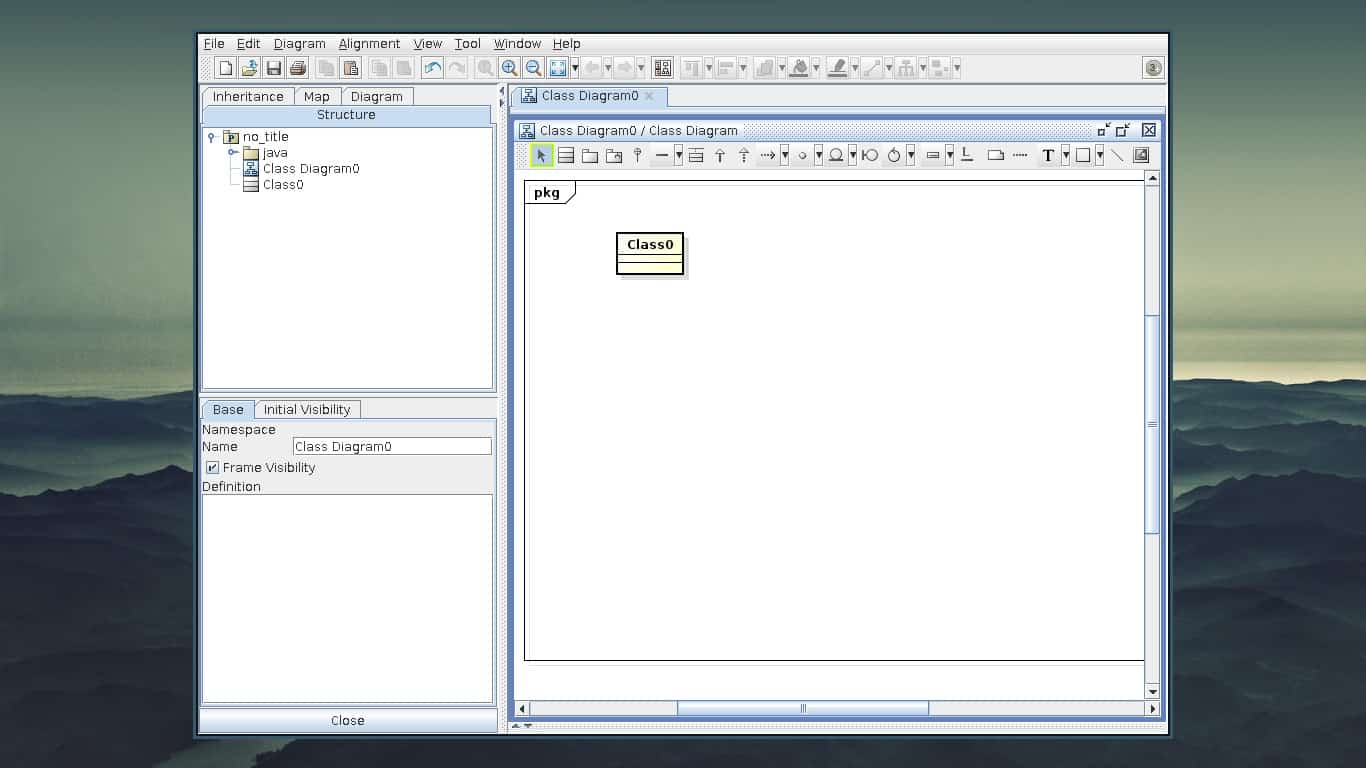This screenshot has width=1366, height=768.
Task: Select the Control stereotype class tool
Action: 894,155
